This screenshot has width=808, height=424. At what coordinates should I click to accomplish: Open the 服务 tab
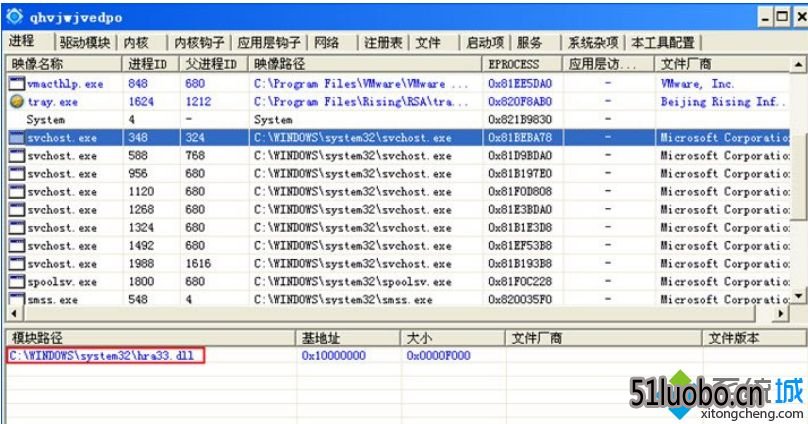(x=529, y=42)
